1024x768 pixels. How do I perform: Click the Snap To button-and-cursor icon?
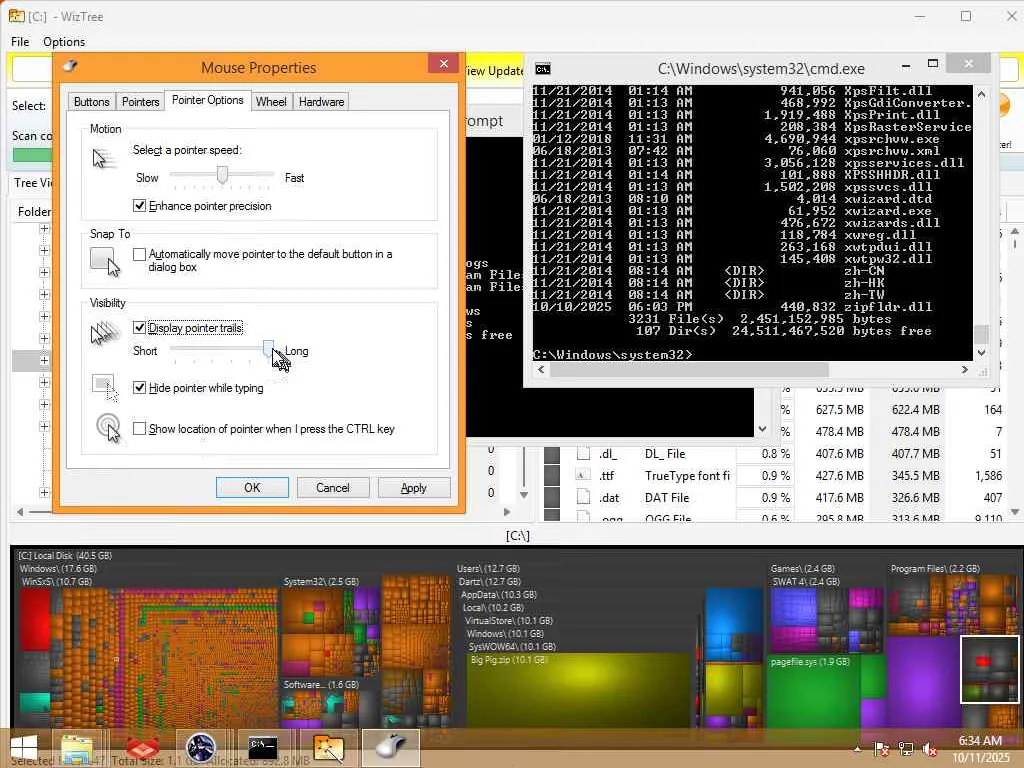pos(106,262)
